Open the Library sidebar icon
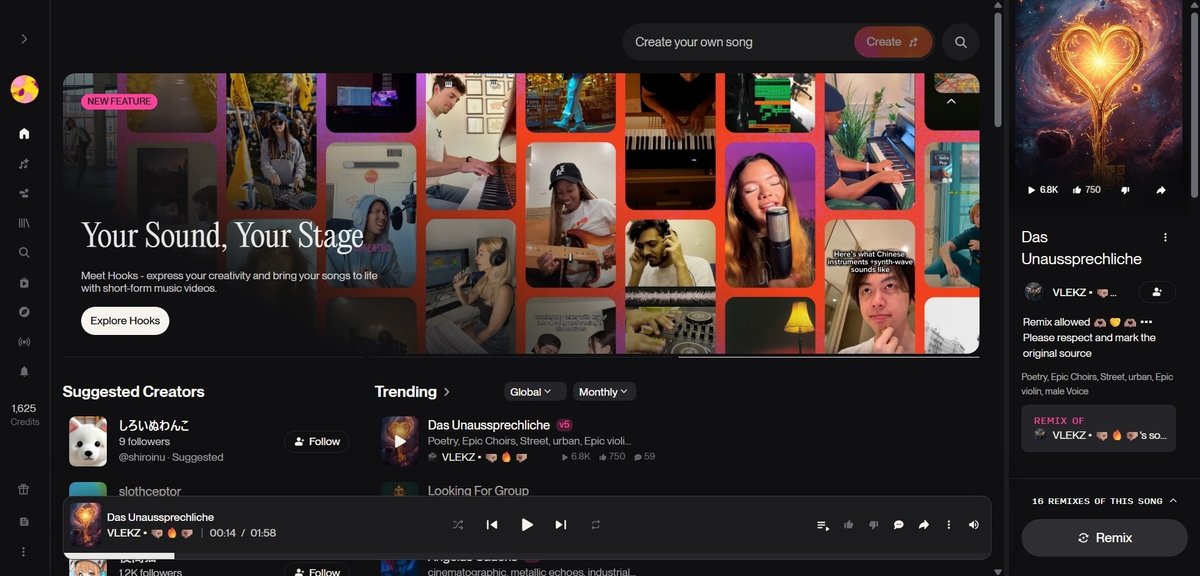1200x576 pixels. [24, 223]
